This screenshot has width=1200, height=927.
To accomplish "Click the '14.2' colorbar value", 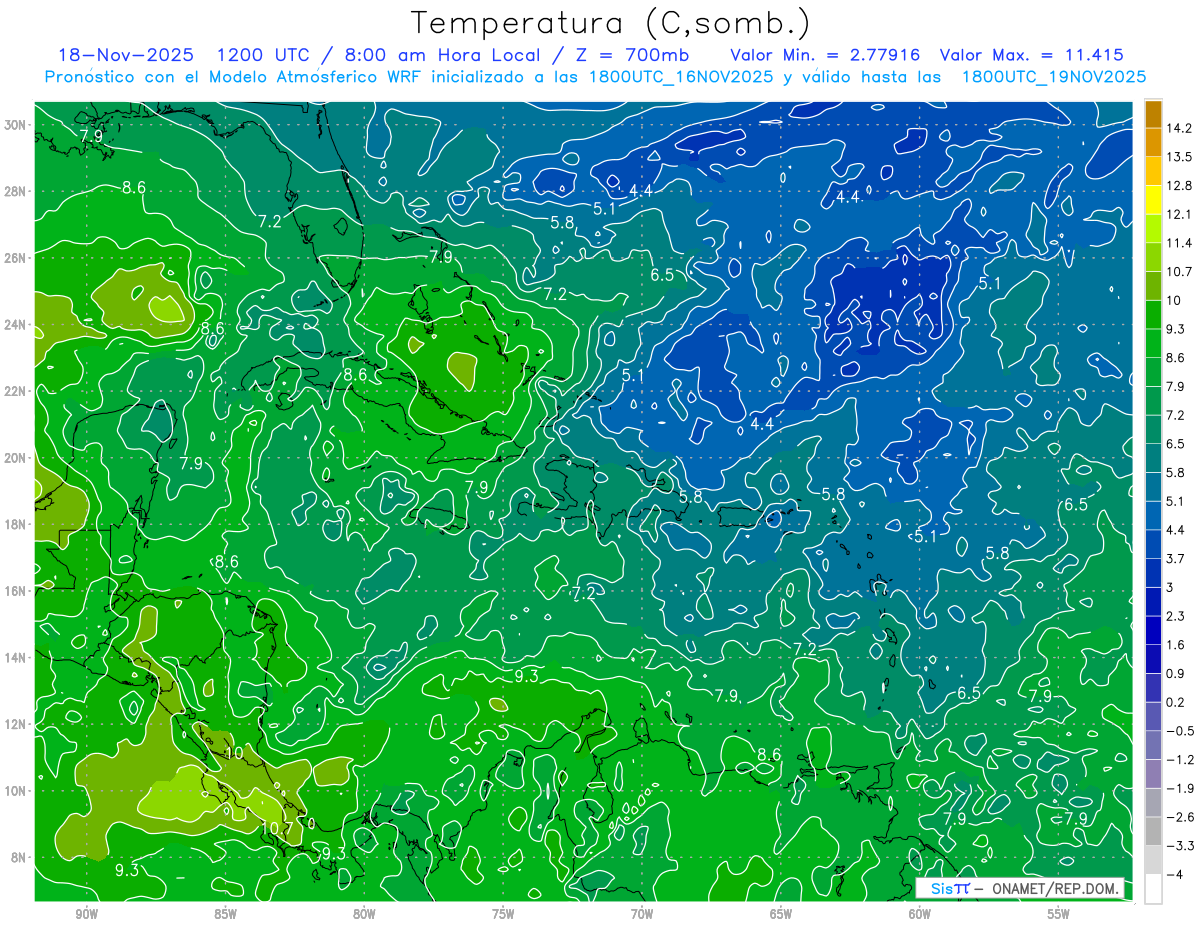I will click(1179, 128).
